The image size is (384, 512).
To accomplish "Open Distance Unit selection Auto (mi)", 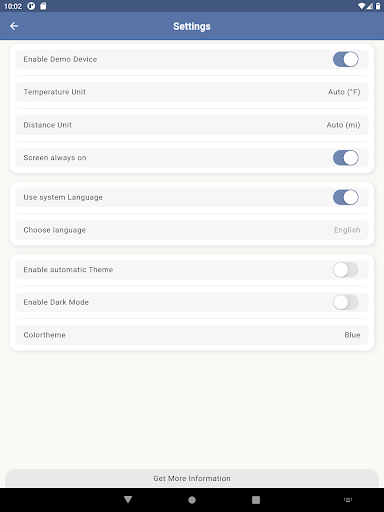I will [192, 125].
